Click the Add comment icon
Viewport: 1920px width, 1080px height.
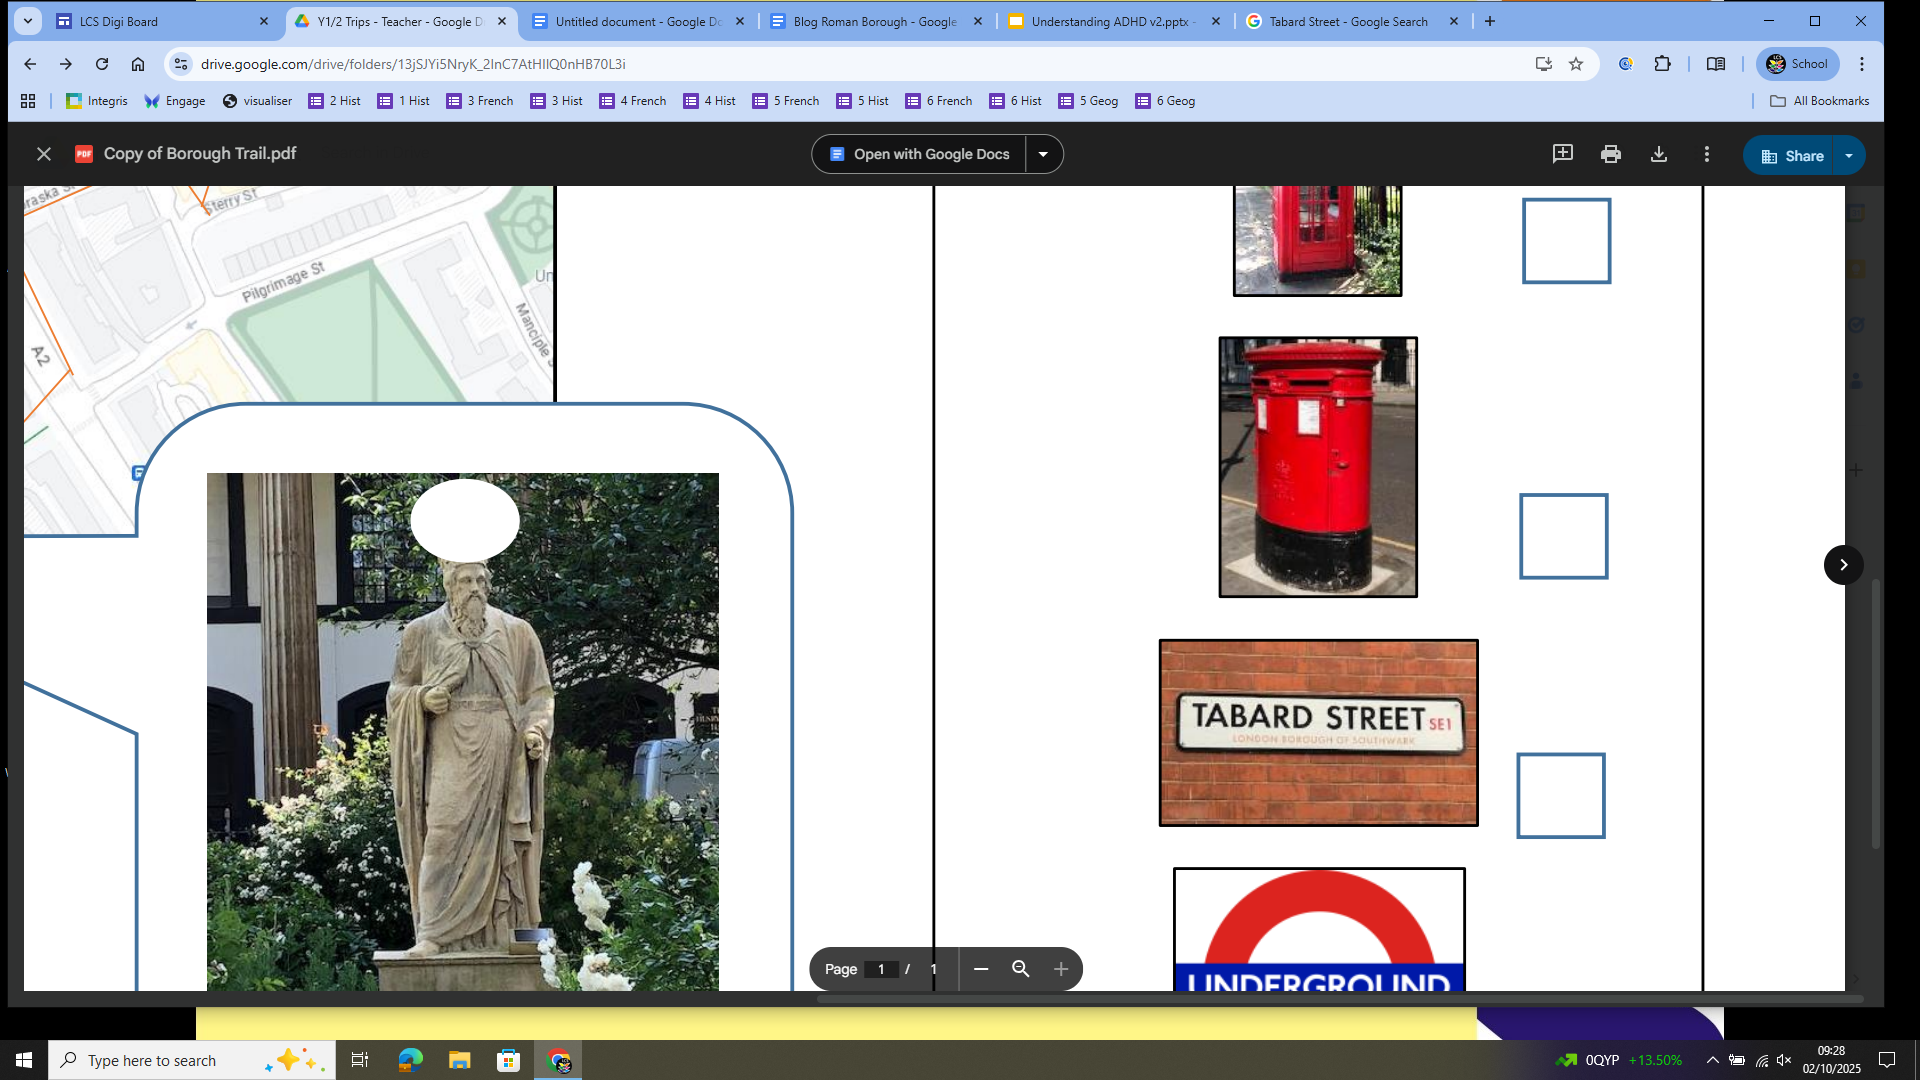(x=1562, y=154)
